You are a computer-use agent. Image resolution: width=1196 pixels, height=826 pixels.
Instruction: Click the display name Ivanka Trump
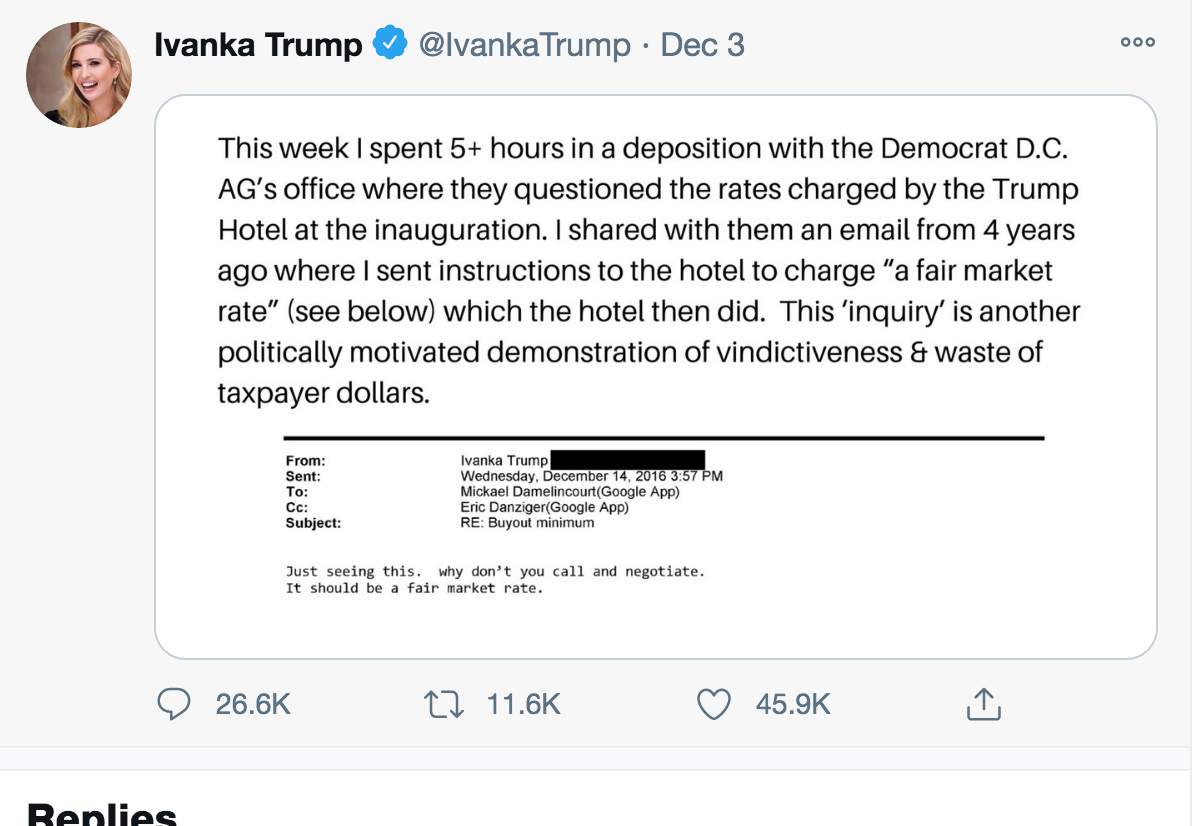tap(258, 45)
